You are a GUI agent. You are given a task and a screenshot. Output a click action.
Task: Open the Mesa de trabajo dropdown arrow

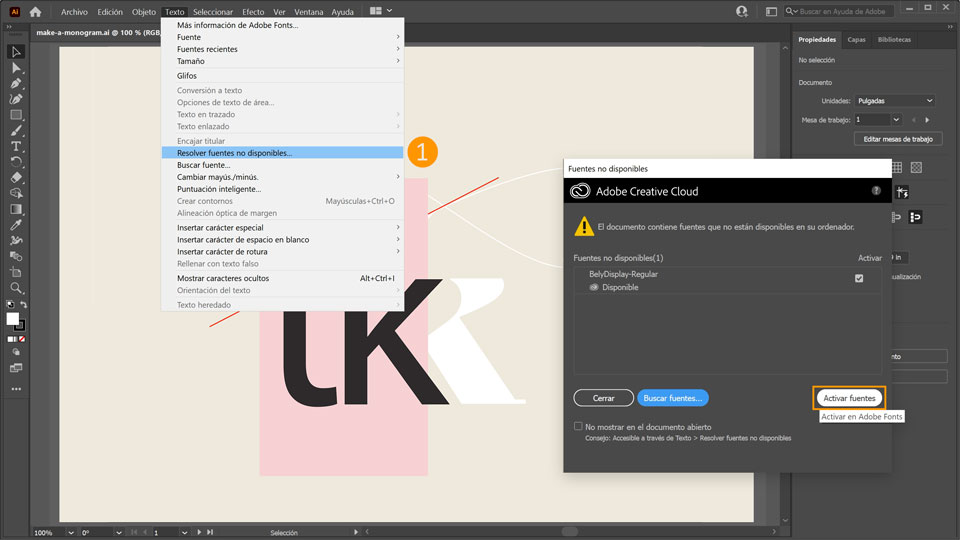pyautogui.click(x=896, y=120)
